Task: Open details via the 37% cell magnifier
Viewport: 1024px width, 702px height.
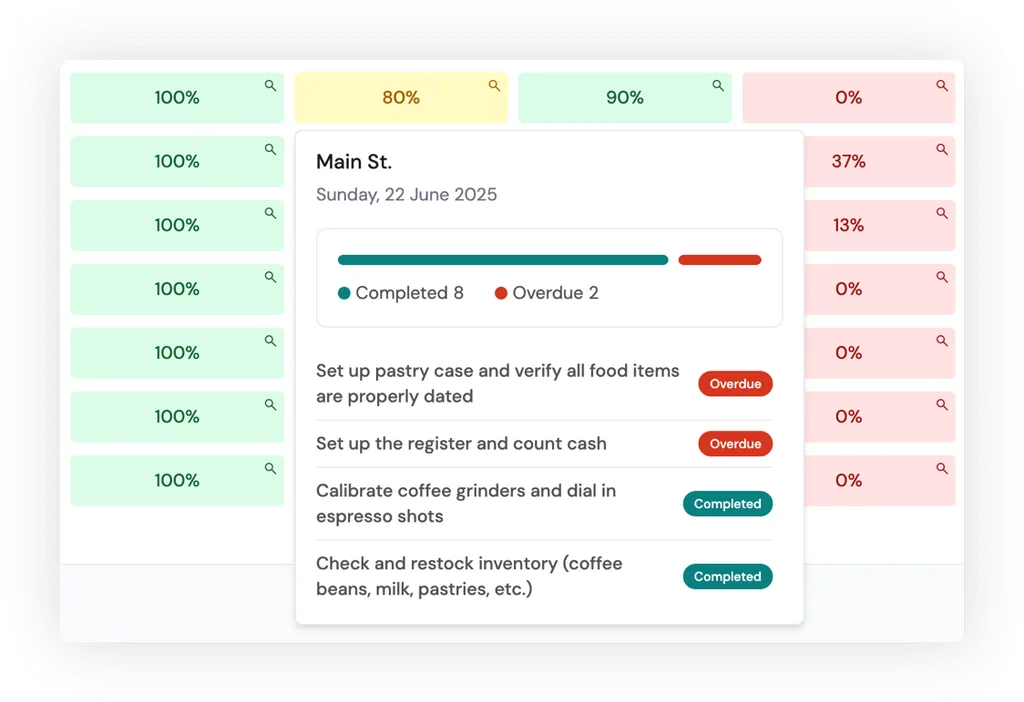Action: (x=942, y=150)
